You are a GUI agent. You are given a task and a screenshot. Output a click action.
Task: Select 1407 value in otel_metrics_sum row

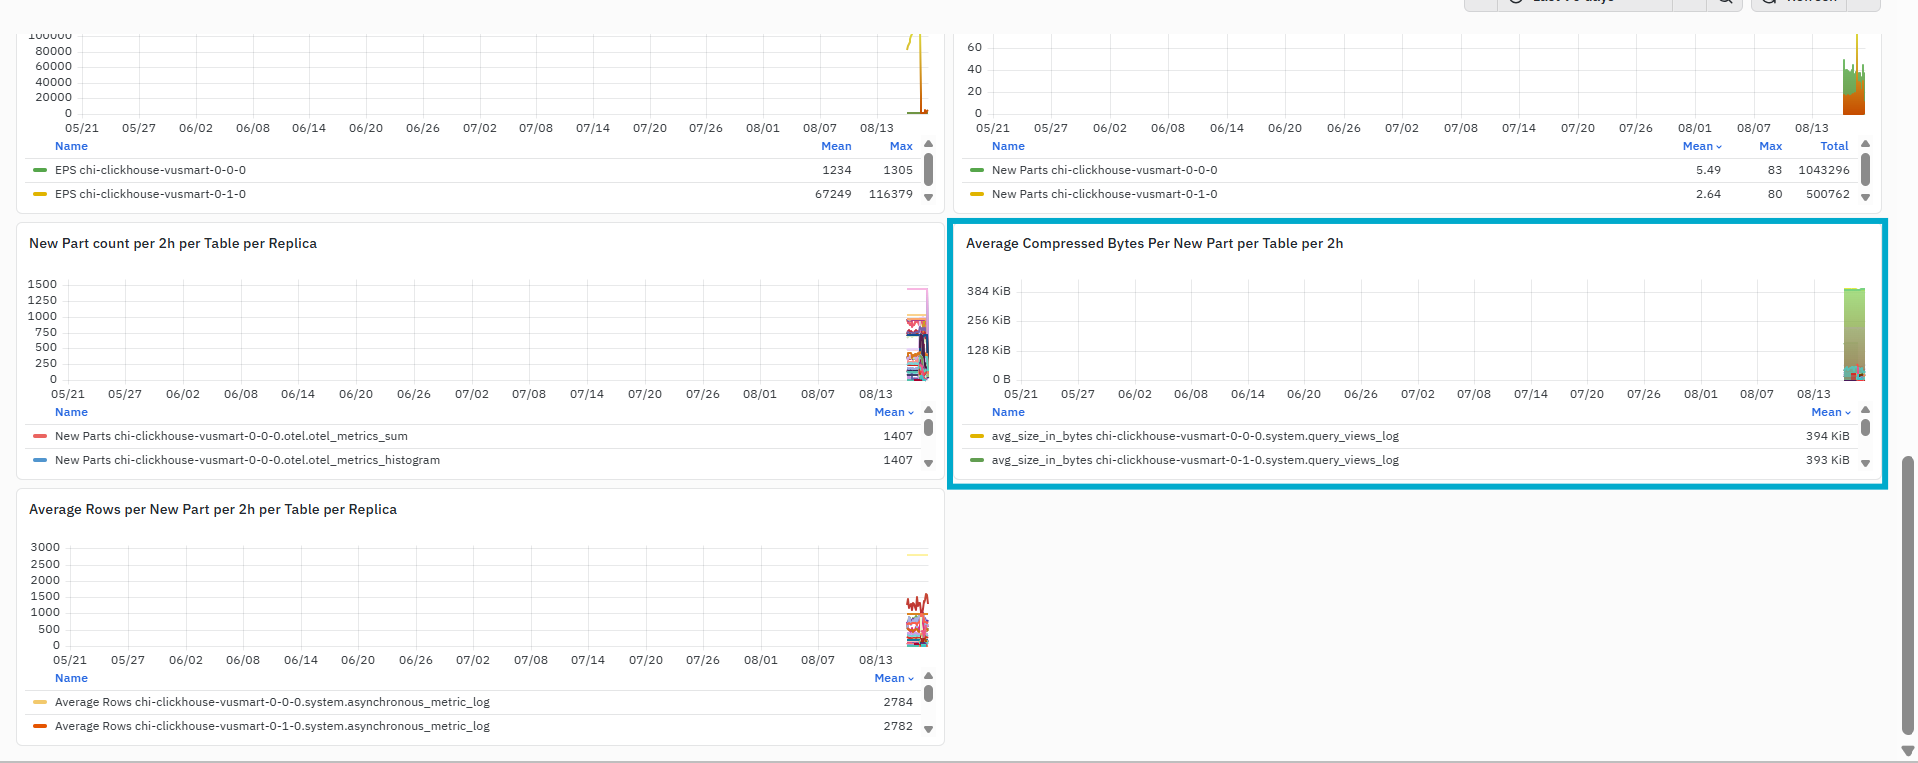pos(898,436)
